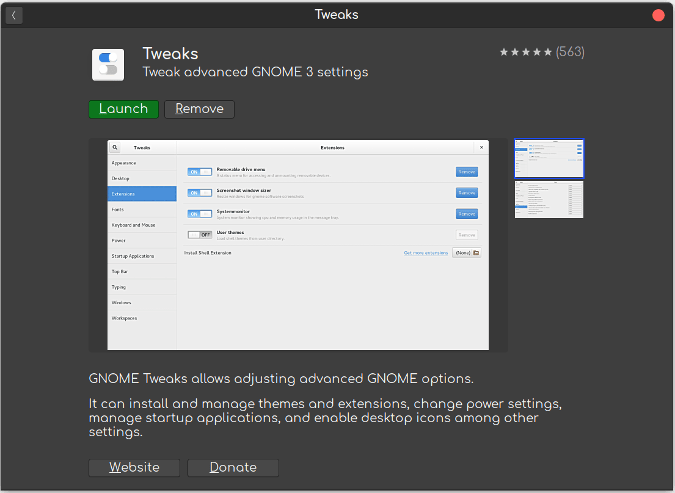Click the Systemmonitor Remove button in preview
Screen dimensions: 675x493
point(466,214)
